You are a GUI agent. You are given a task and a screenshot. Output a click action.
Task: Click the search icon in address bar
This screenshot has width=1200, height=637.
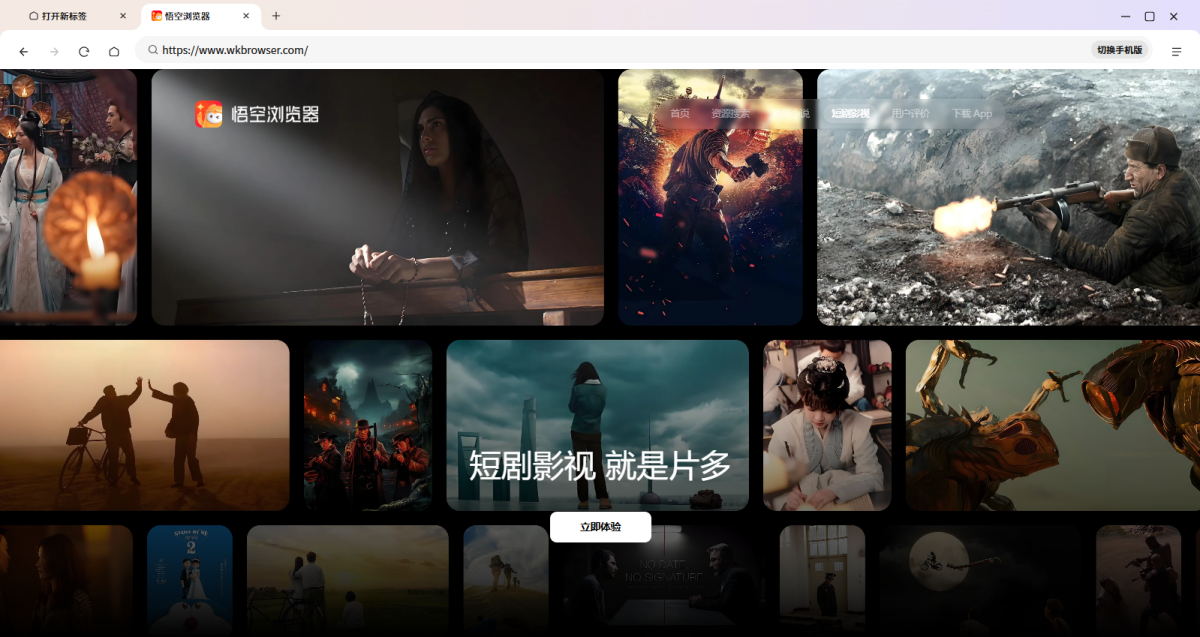point(153,50)
